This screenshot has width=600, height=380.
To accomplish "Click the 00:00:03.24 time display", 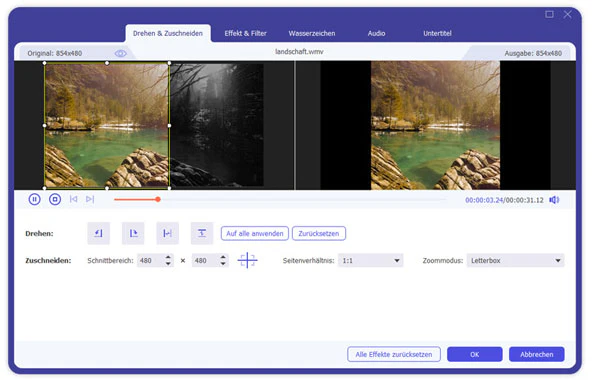I will pyautogui.click(x=484, y=200).
